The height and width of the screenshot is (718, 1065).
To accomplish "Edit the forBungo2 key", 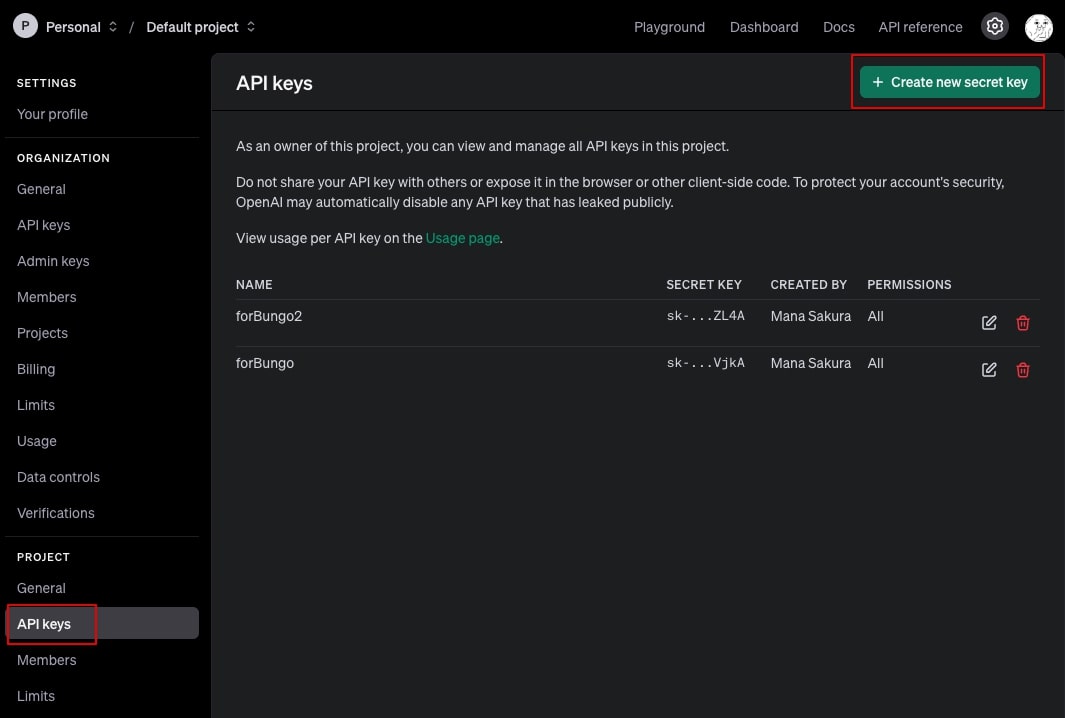I will 989,323.
